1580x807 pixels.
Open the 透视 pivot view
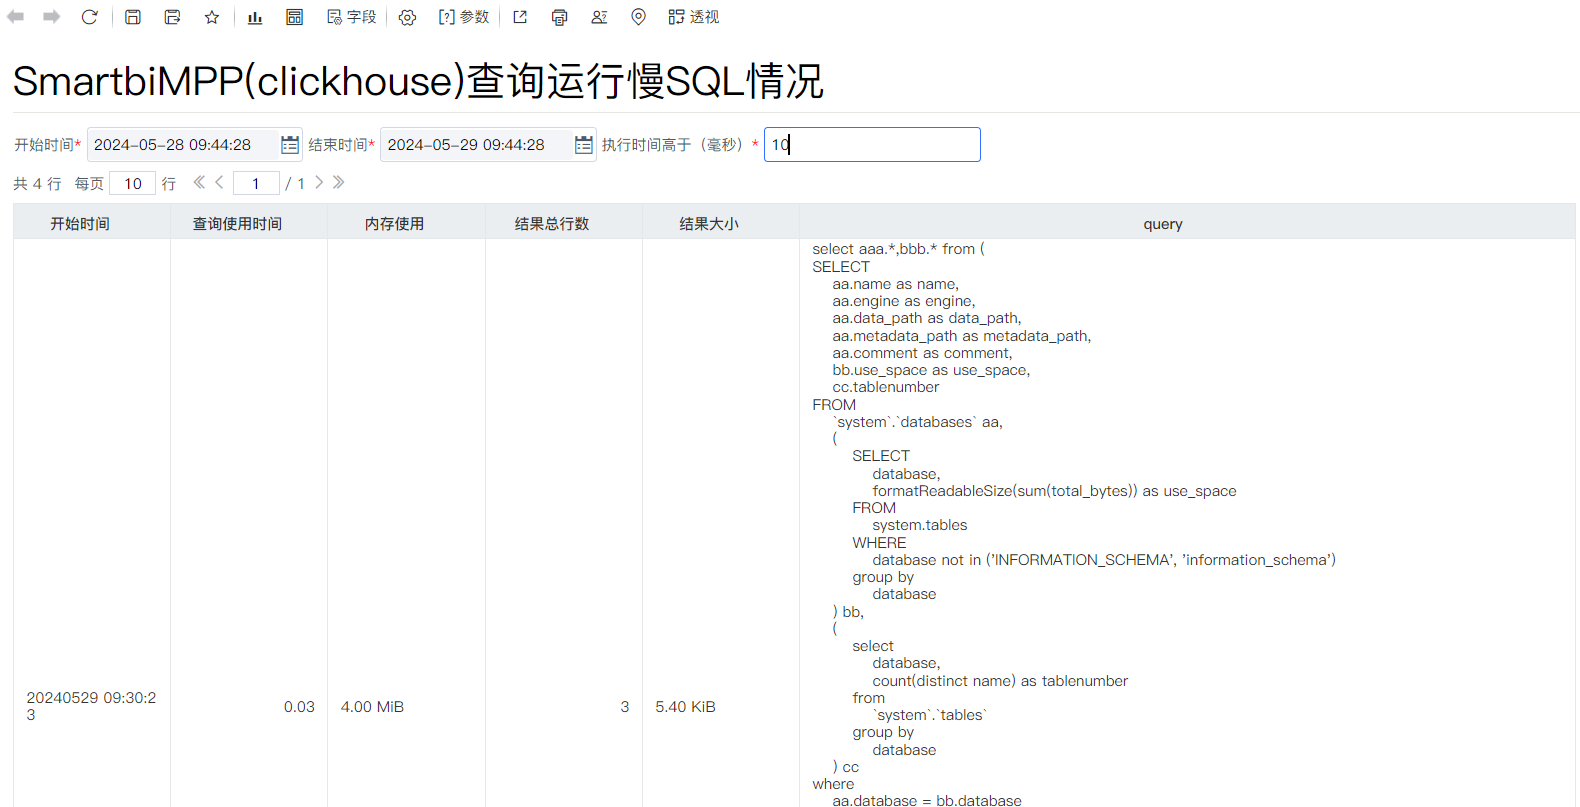pyautogui.click(x=694, y=17)
